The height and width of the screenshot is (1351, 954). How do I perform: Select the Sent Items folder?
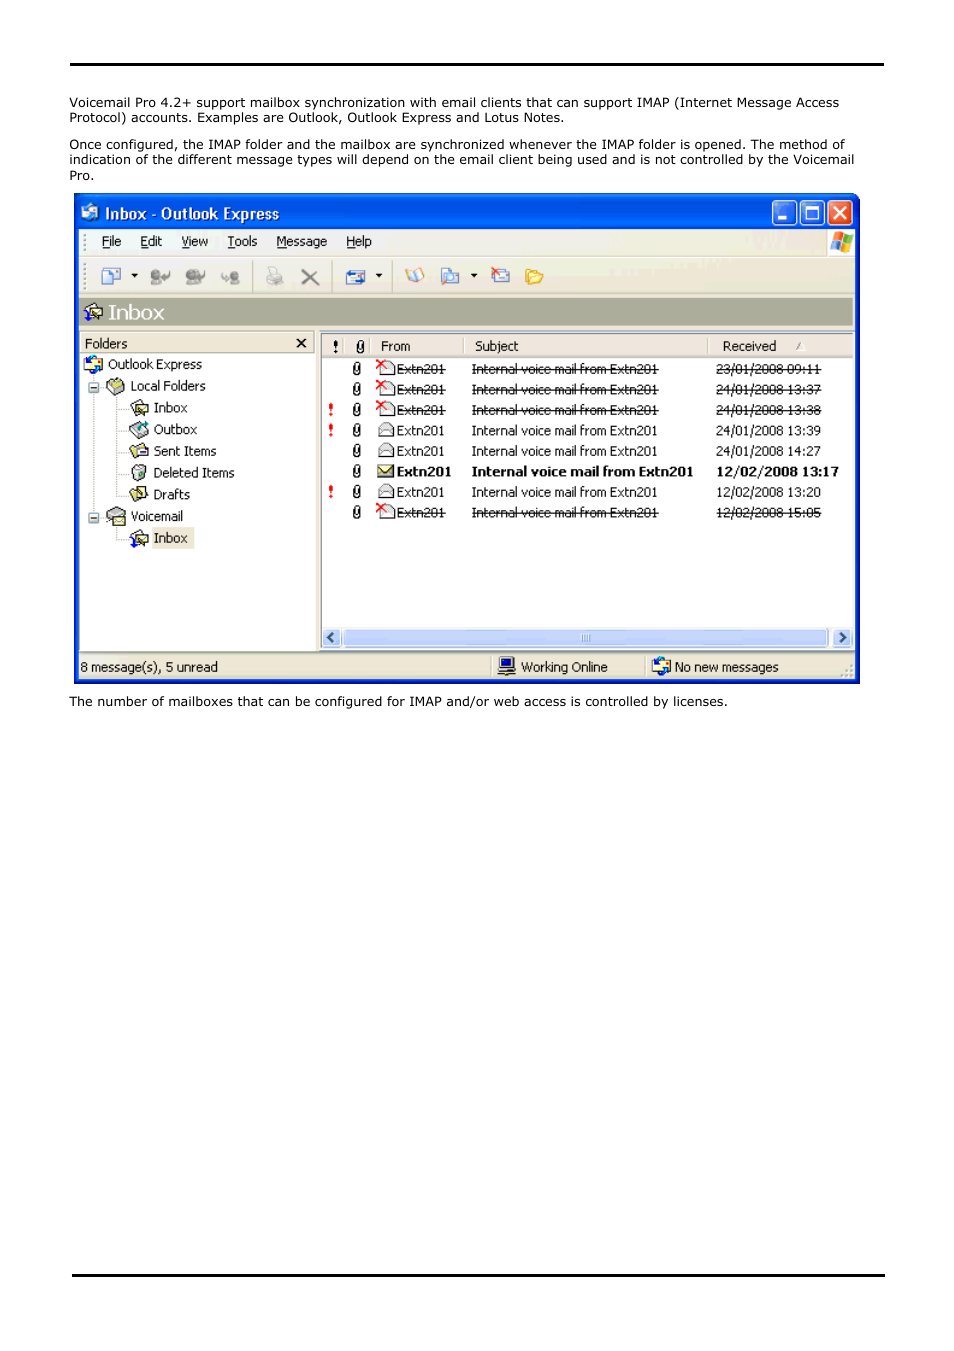click(184, 451)
